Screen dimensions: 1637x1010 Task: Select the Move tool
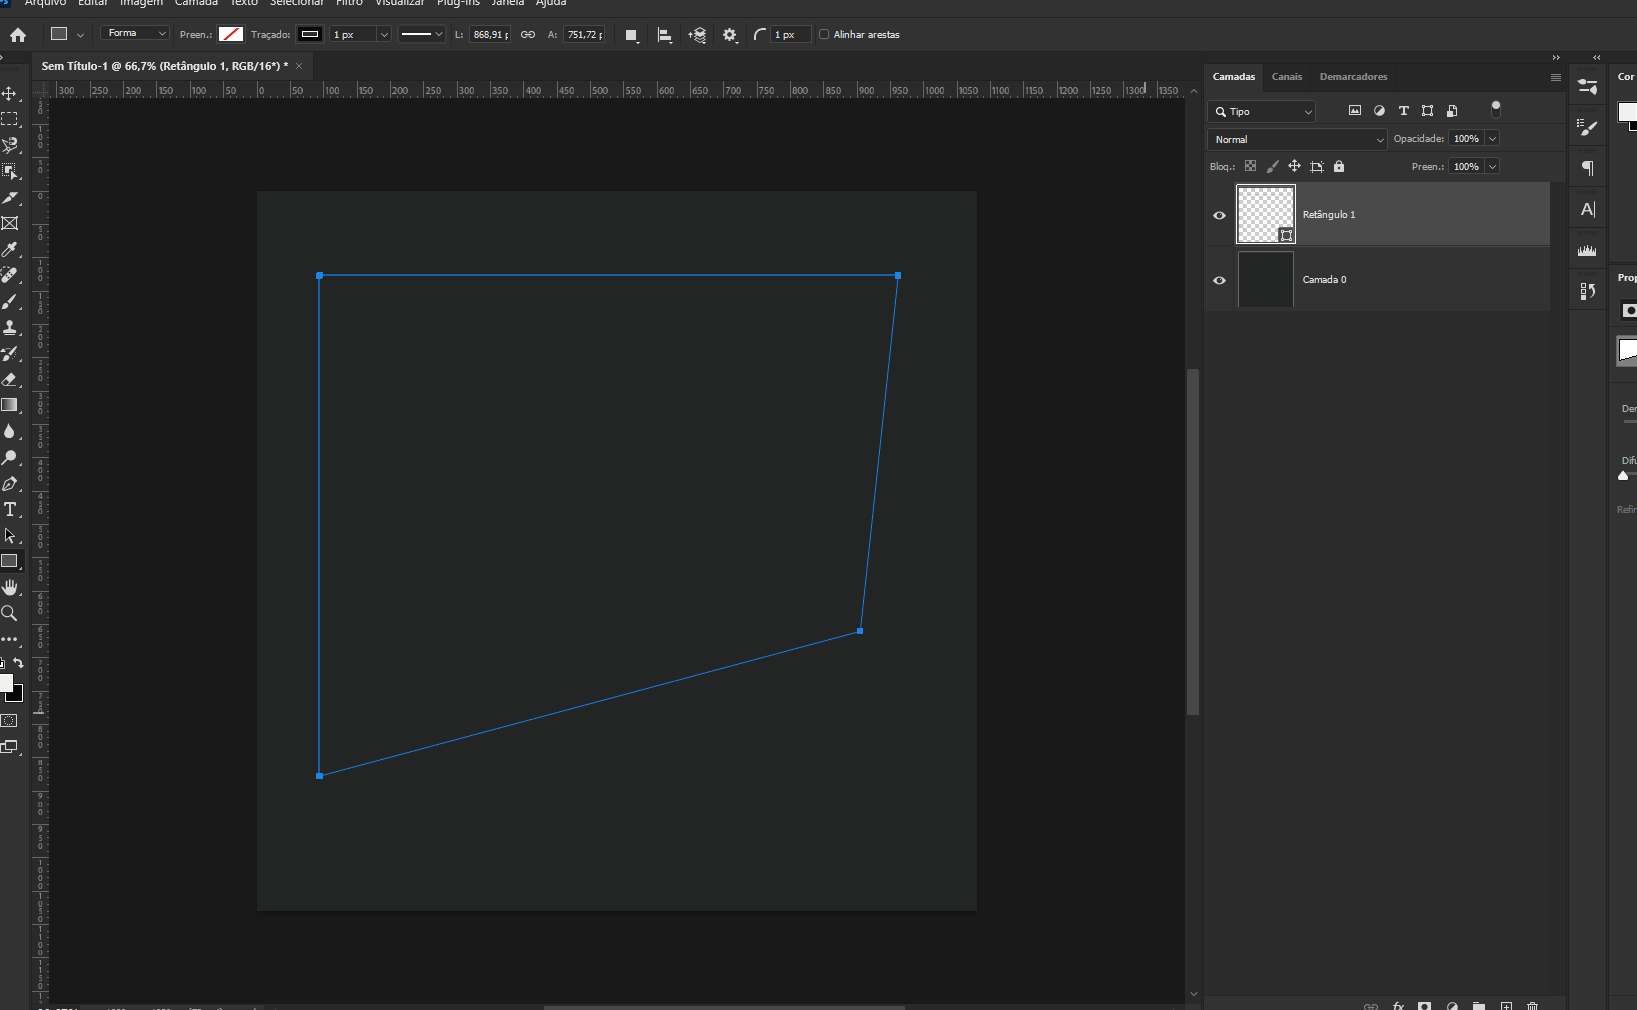click(10, 93)
